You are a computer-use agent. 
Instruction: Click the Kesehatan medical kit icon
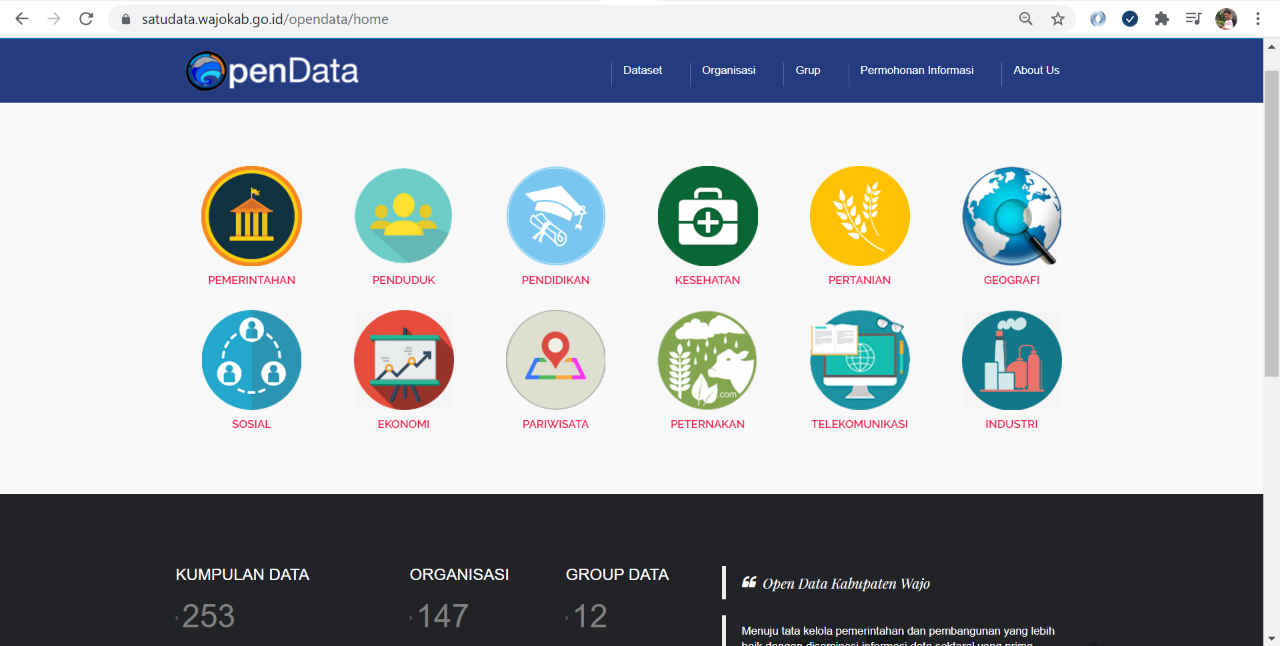pyautogui.click(x=707, y=216)
